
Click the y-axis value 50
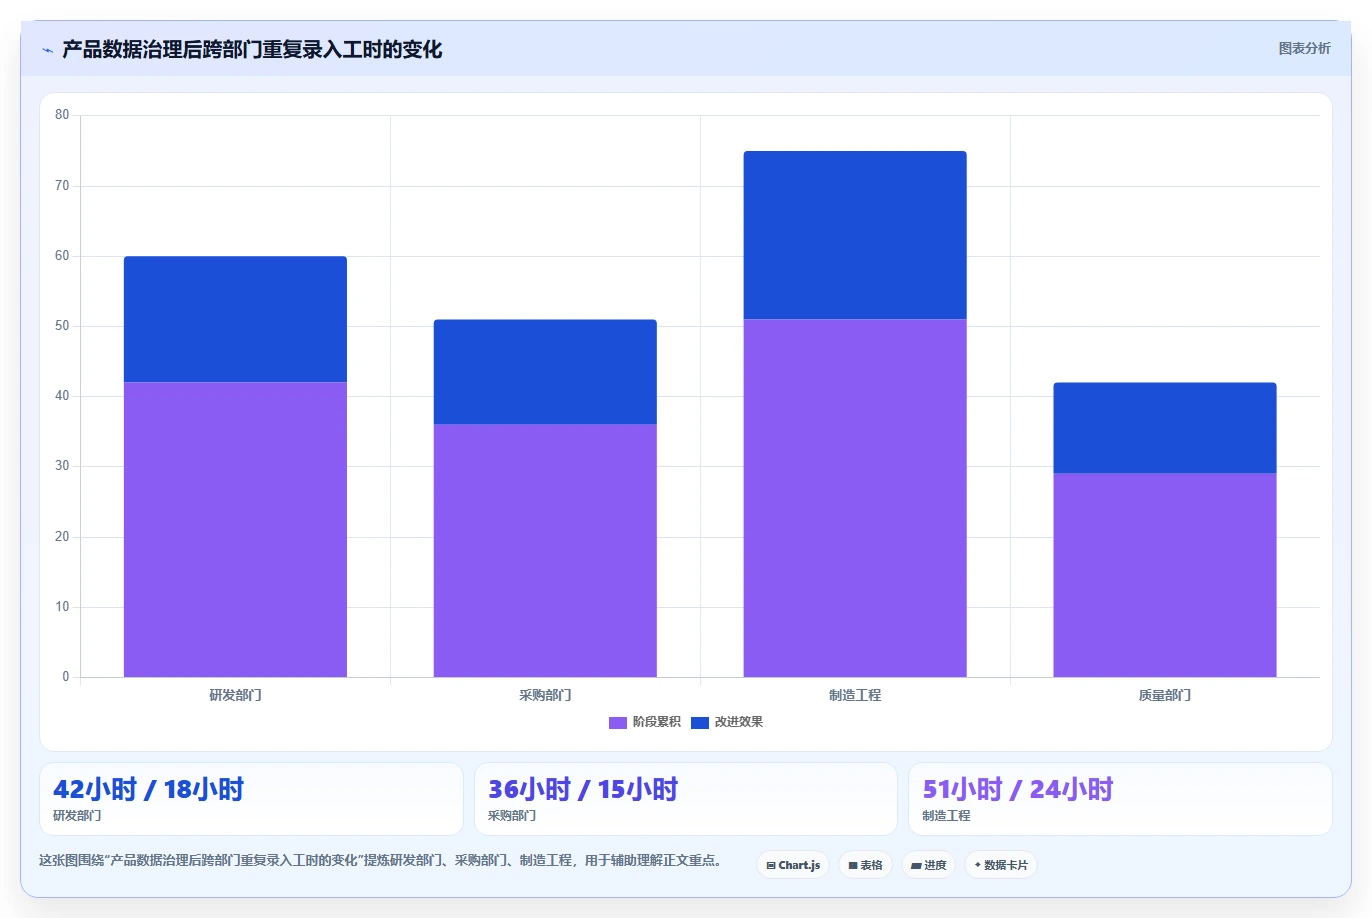(x=62, y=326)
